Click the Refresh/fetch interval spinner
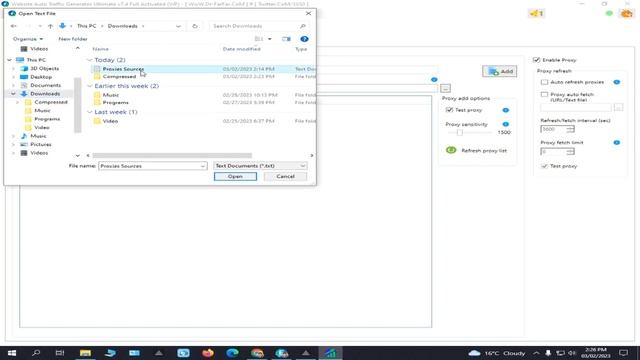This screenshot has height=360, width=640. 557,129
